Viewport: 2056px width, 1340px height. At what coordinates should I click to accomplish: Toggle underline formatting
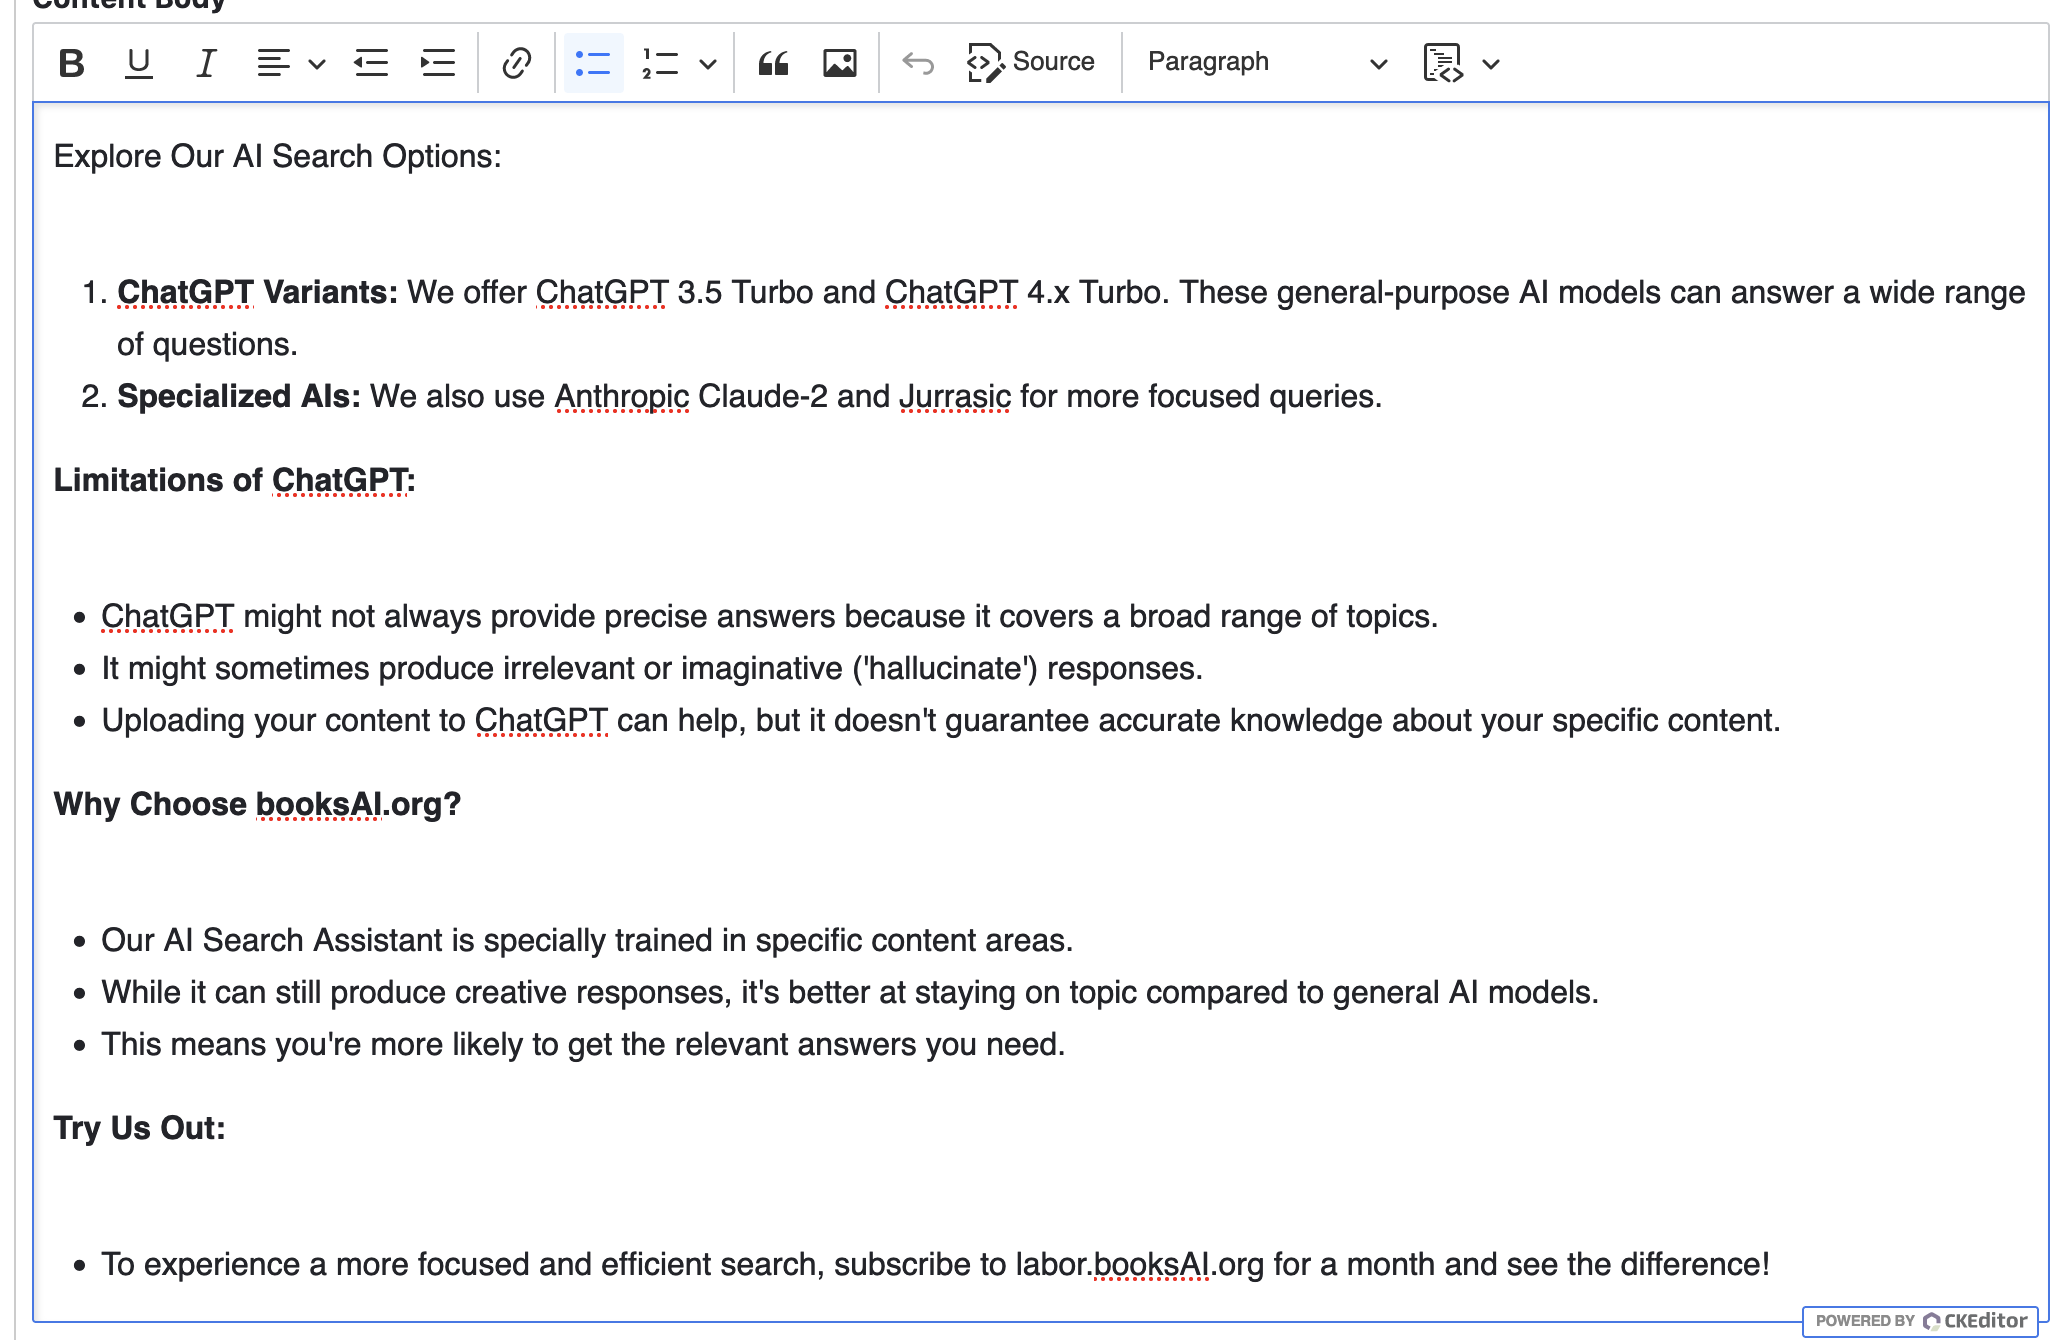pos(138,62)
